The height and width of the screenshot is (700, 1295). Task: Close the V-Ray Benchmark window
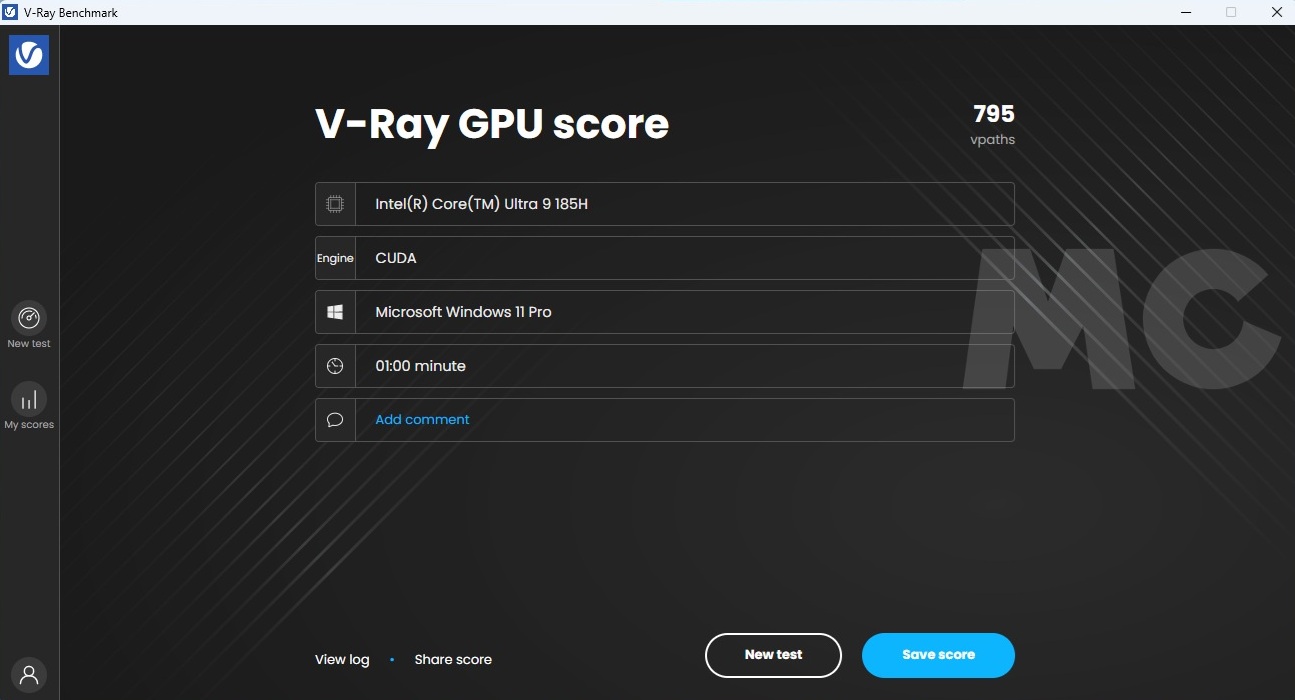[x=1275, y=12]
